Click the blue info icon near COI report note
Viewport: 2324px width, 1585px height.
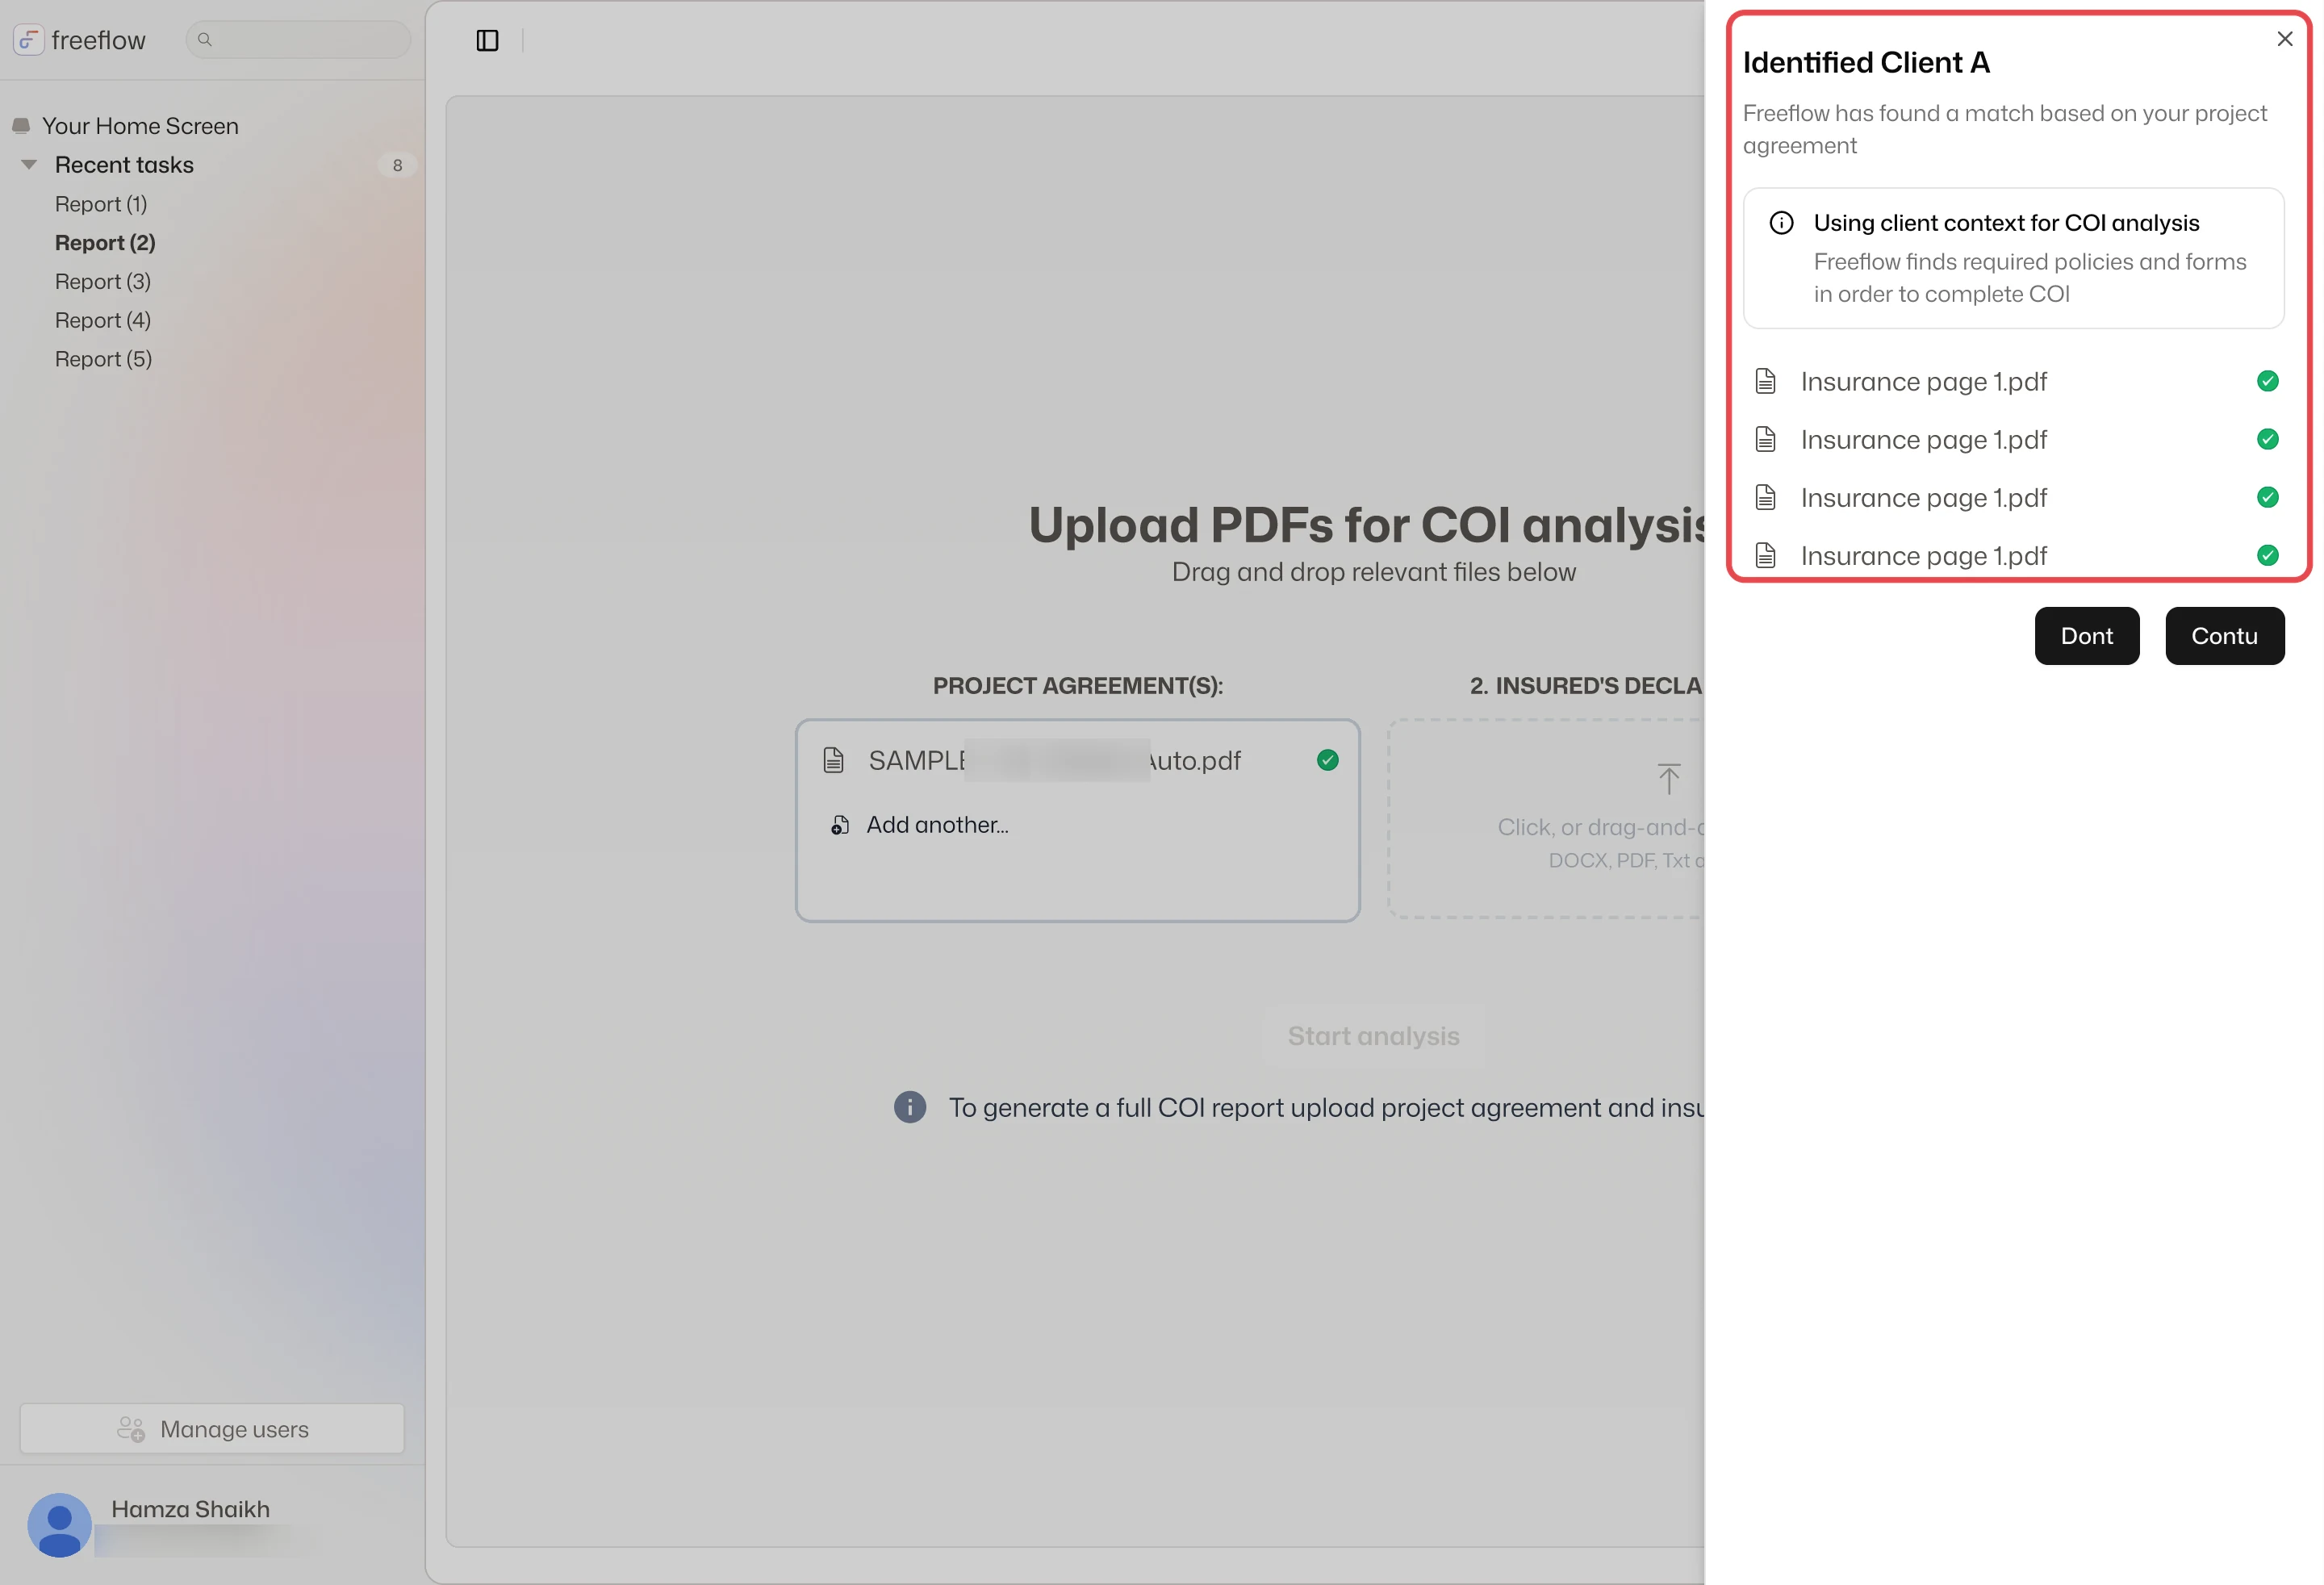click(909, 1108)
